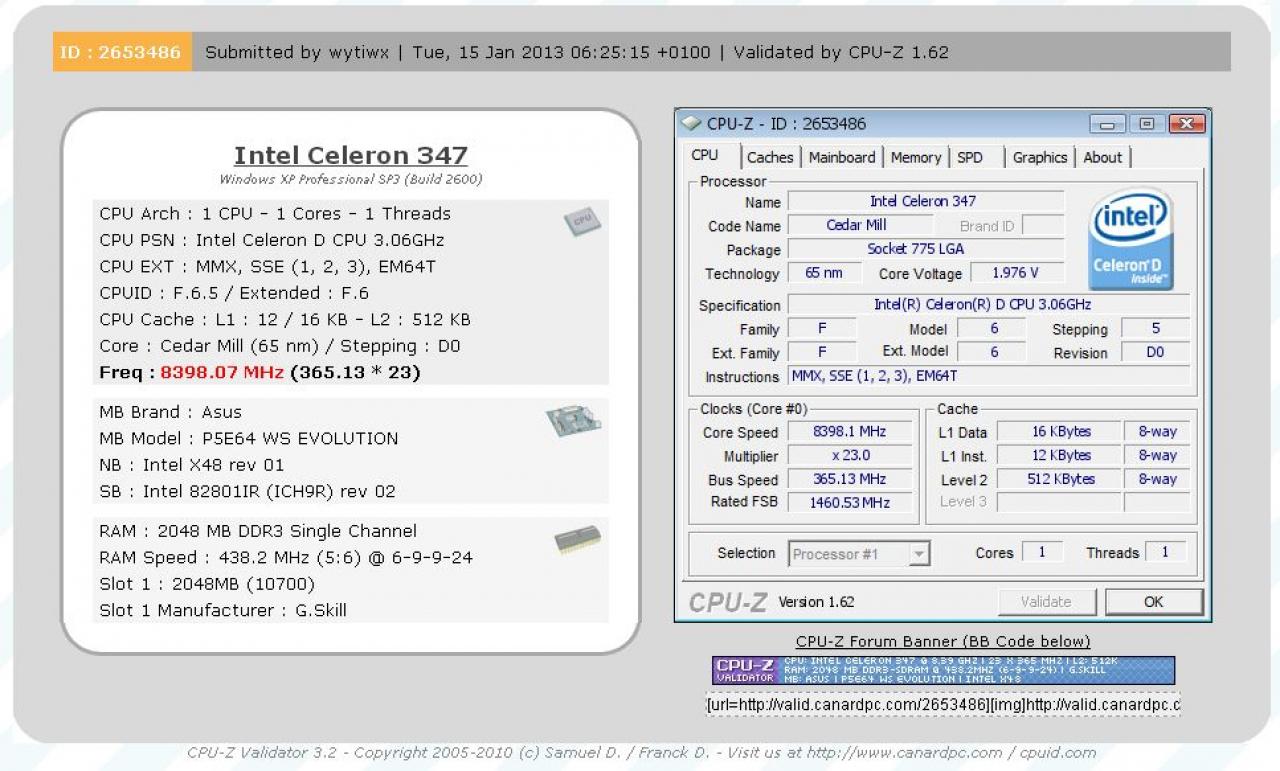Click the CPU-Z Version 1.62 label
Image resolution: width=1280 pixels, height=771 pixels.
tap(816, 602)
